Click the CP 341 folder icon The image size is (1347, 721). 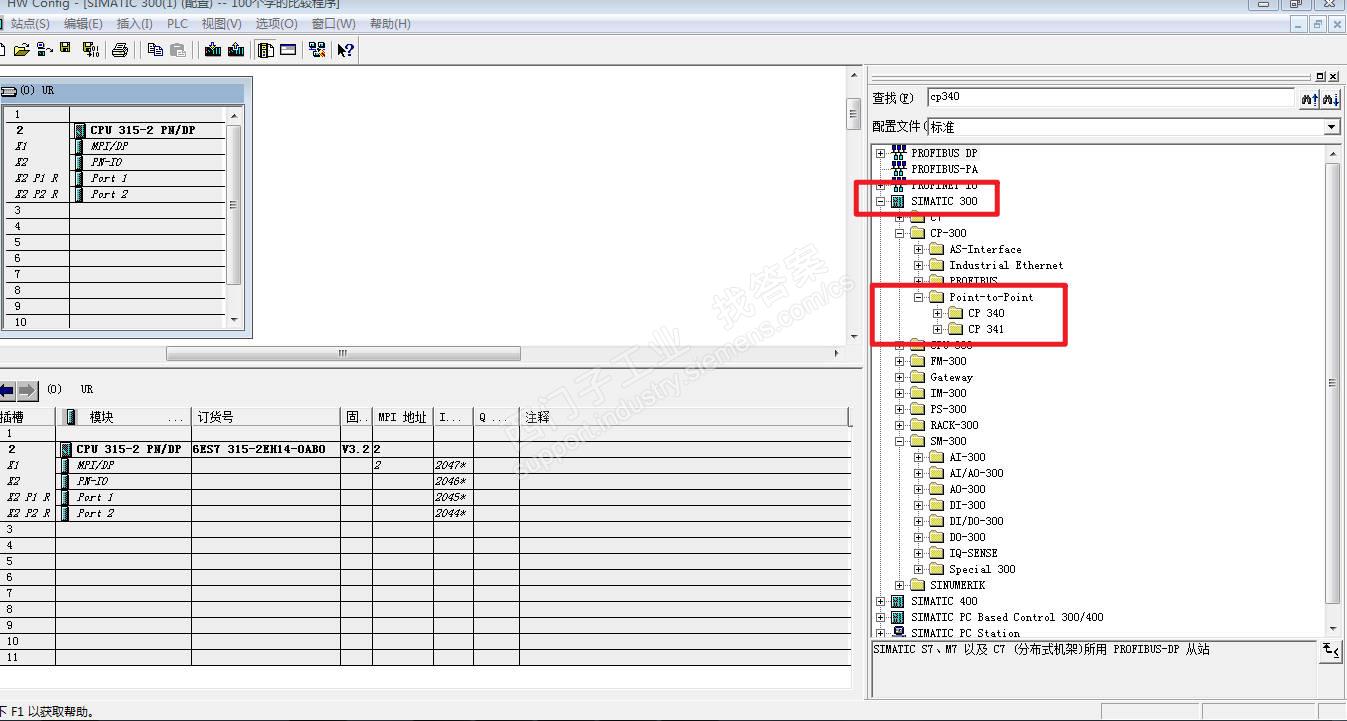pos(955,329)
